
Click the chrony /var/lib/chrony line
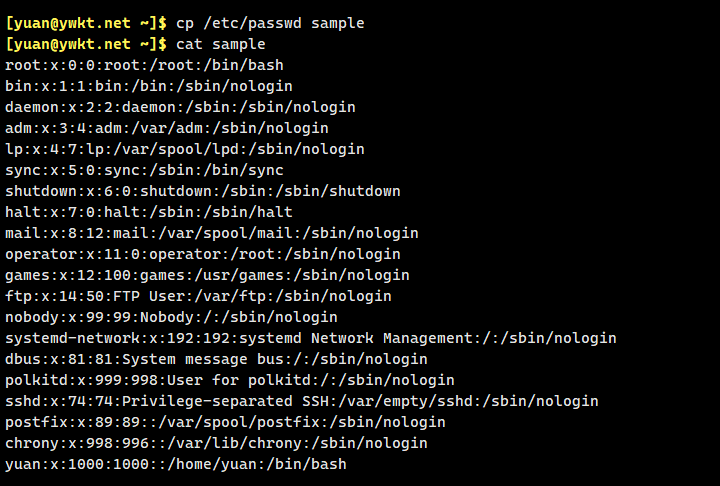[x=216, y=443]
